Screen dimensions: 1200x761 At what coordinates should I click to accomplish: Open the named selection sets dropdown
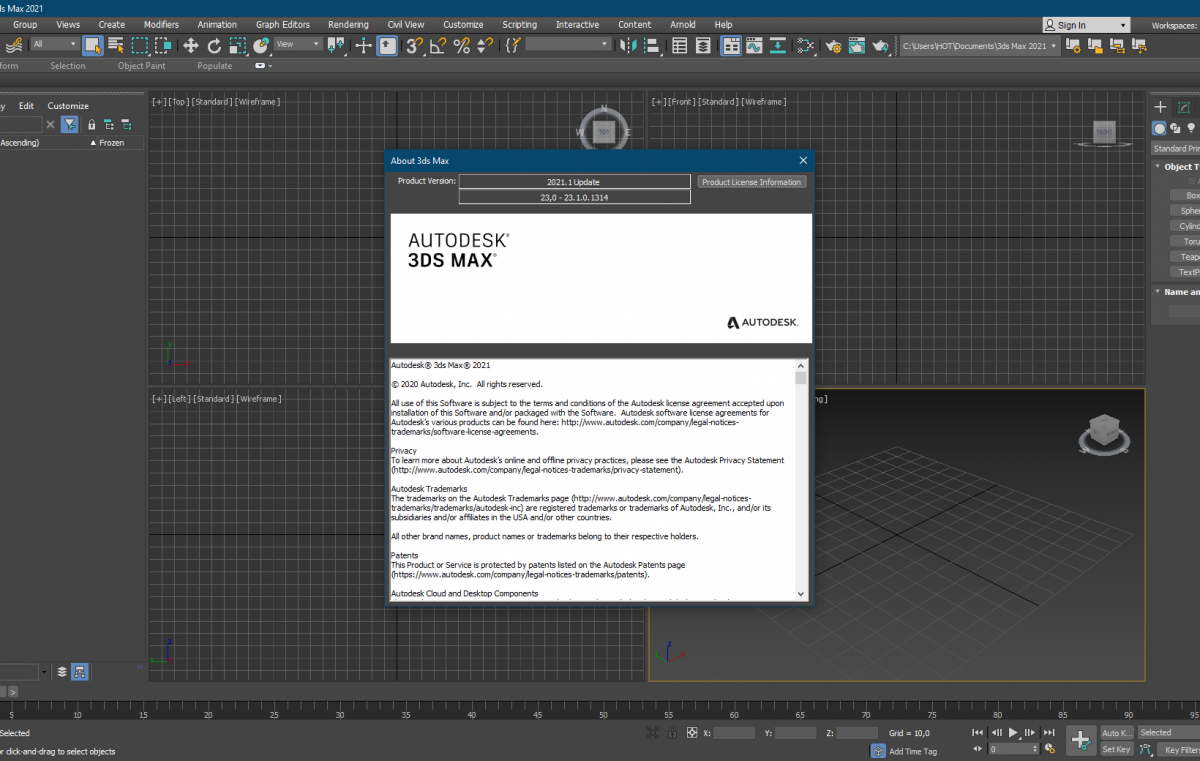(568, 44)
